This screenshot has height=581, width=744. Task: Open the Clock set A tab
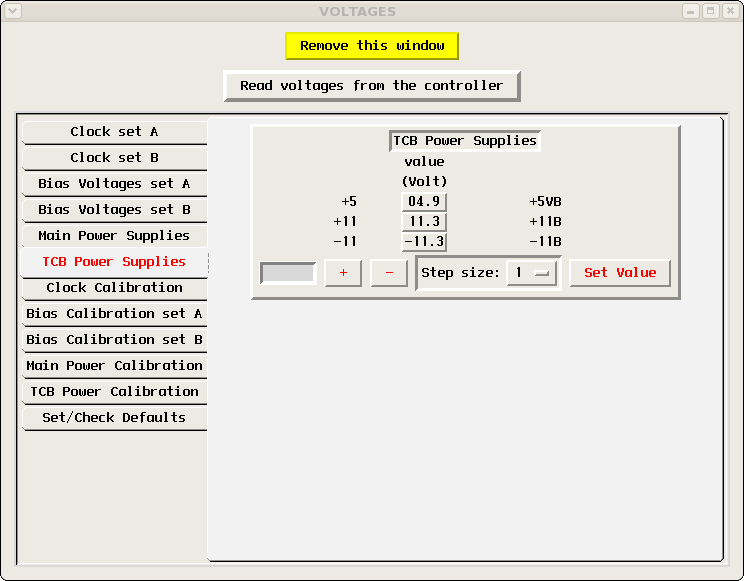point(114,132)
